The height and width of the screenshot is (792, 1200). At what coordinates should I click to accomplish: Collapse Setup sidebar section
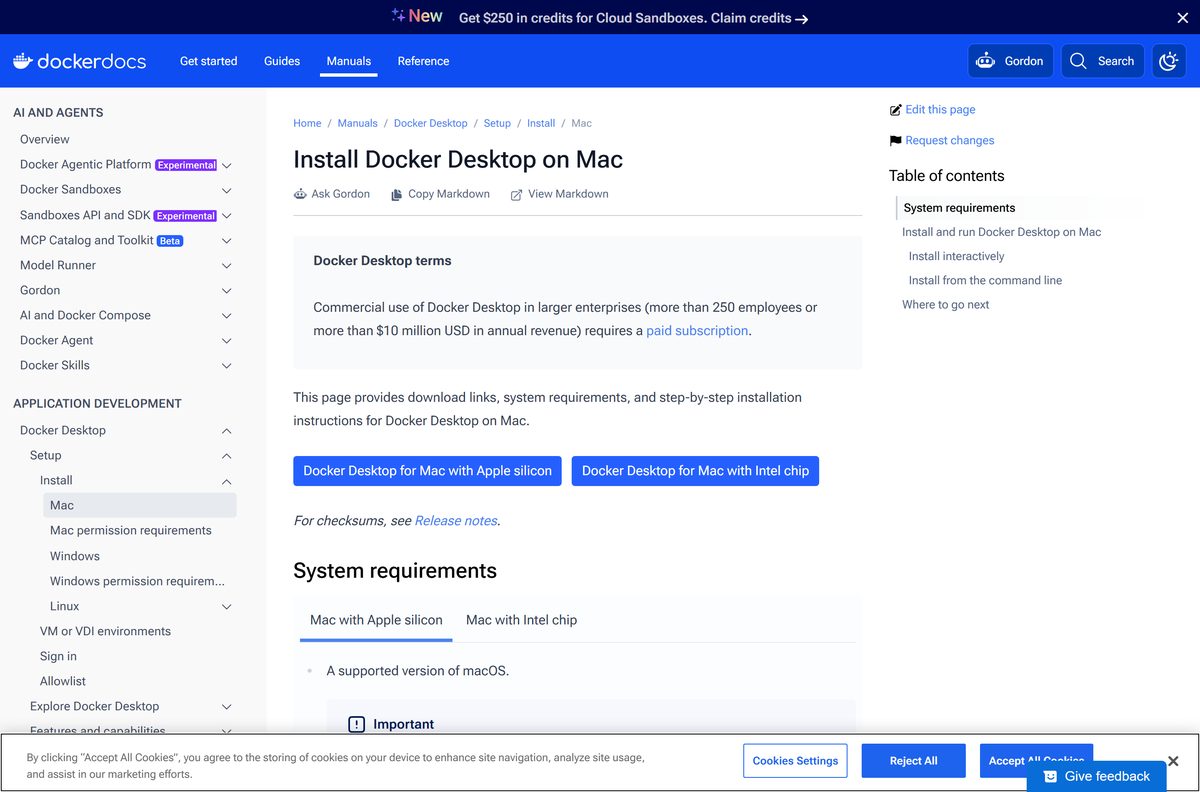227,456
